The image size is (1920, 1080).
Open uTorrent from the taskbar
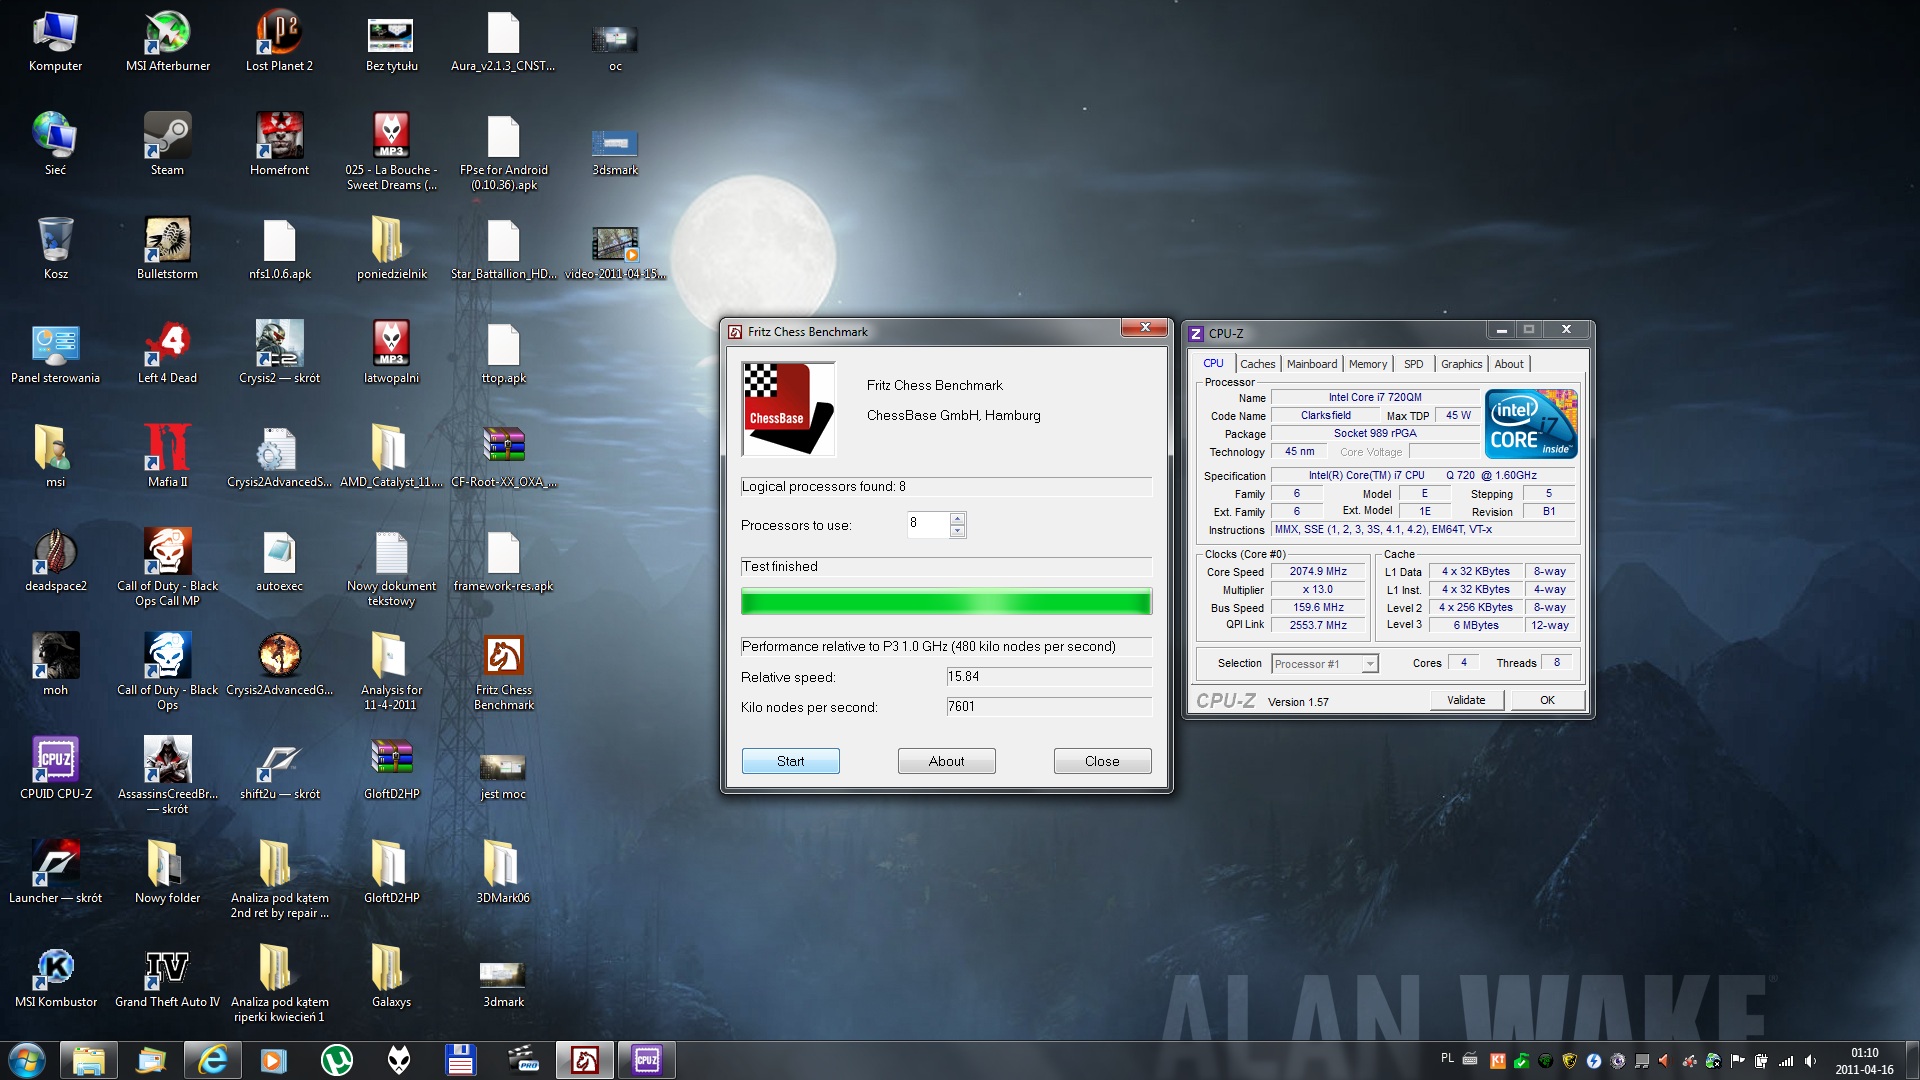[x=336, y=1060]
